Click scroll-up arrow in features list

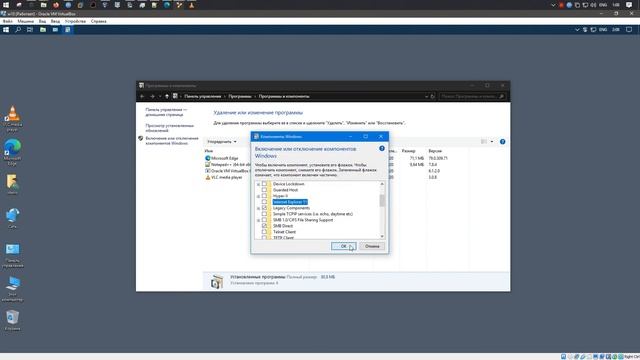(x=382, y=184)
